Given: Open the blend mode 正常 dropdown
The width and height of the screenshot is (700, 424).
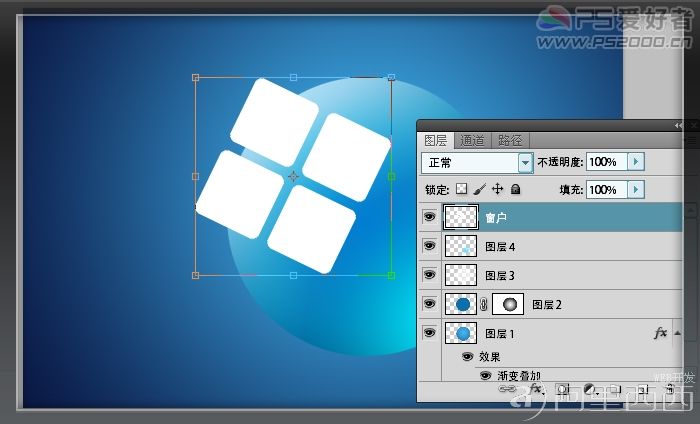Looking at the screenshot, I should (x=477, y=162).
